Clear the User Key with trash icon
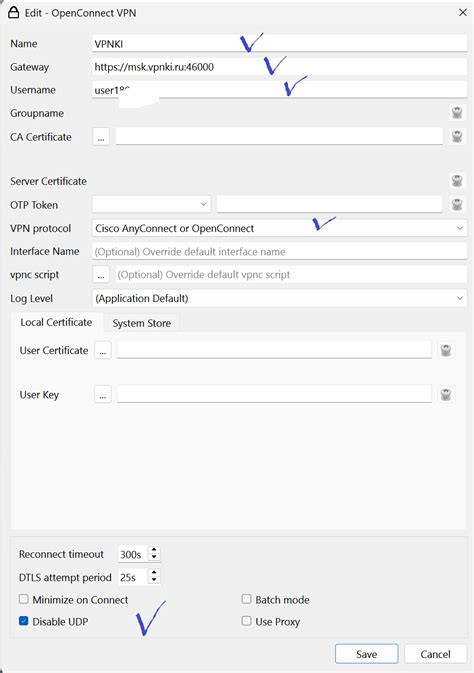Image resolution: width=474 pixels, height=673 pixels. (446, 394)
